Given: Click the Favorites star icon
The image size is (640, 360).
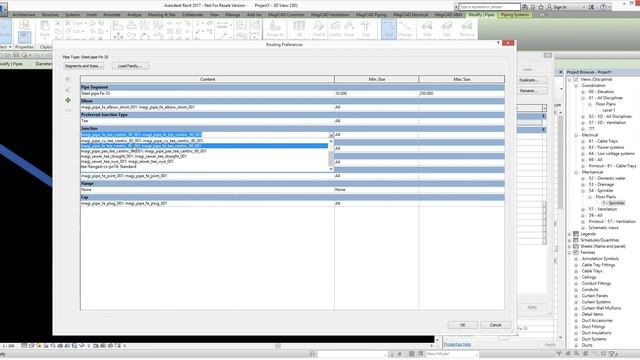Looking at the screenshot, I should click(x=541, y=7).
